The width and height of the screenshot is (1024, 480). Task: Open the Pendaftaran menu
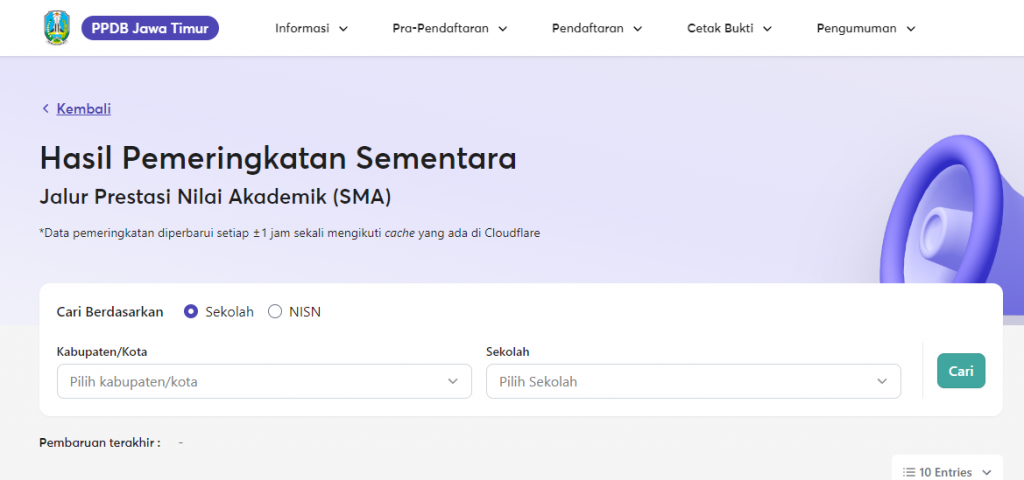[597, 29]
